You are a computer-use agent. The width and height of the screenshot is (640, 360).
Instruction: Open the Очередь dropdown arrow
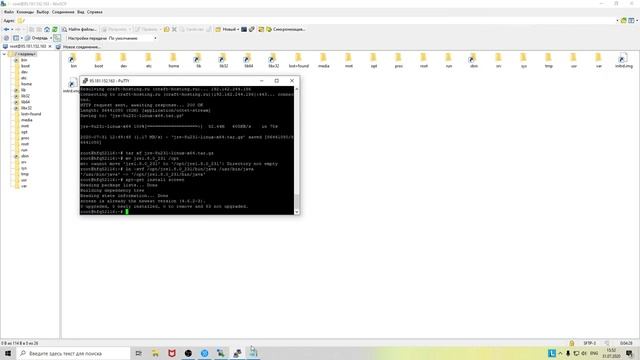click(x=51, y=38)
